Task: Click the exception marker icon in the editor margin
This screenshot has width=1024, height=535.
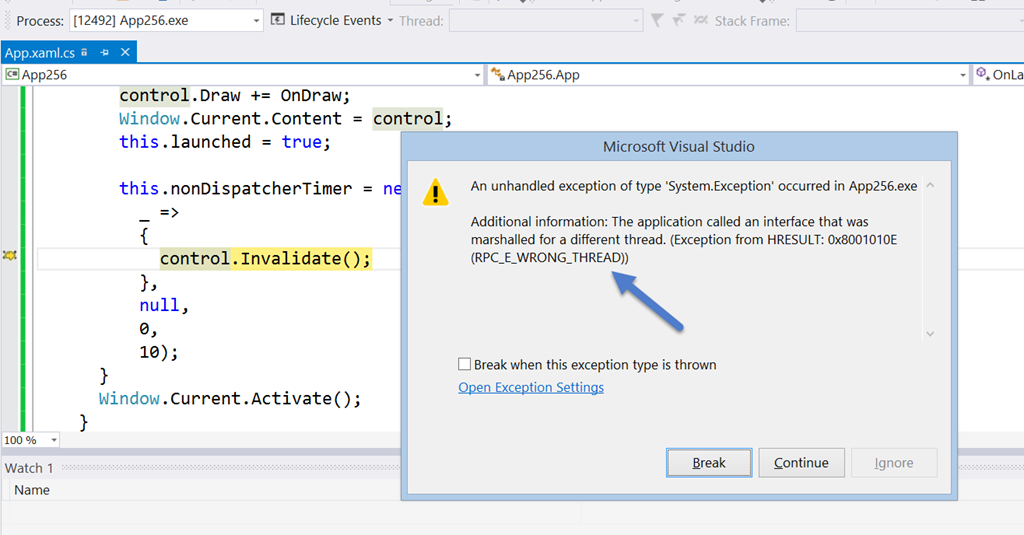Action: point(9,255)
